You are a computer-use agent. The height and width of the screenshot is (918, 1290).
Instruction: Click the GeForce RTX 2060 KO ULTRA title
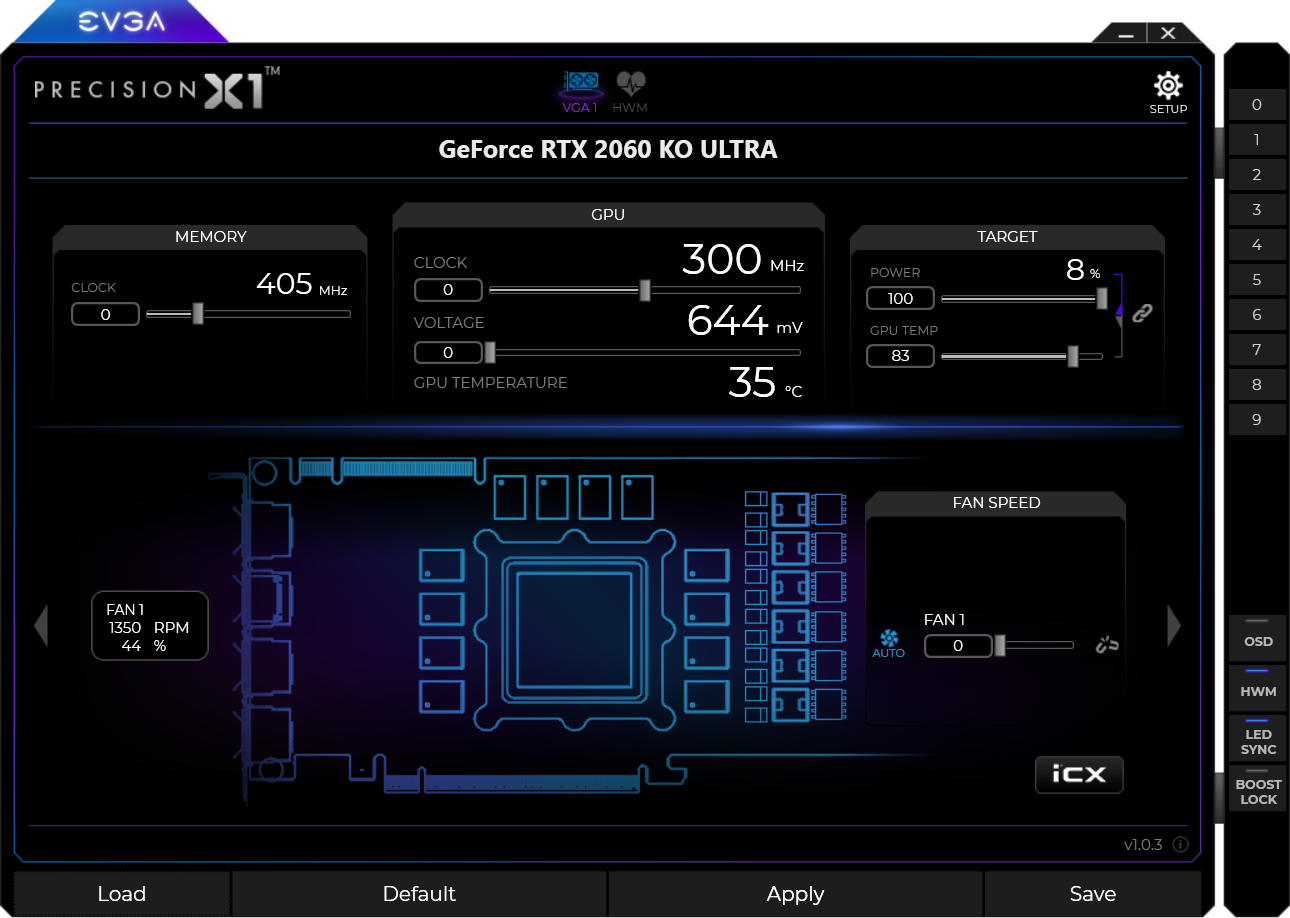pyautogui.click(x=608, y=150)
